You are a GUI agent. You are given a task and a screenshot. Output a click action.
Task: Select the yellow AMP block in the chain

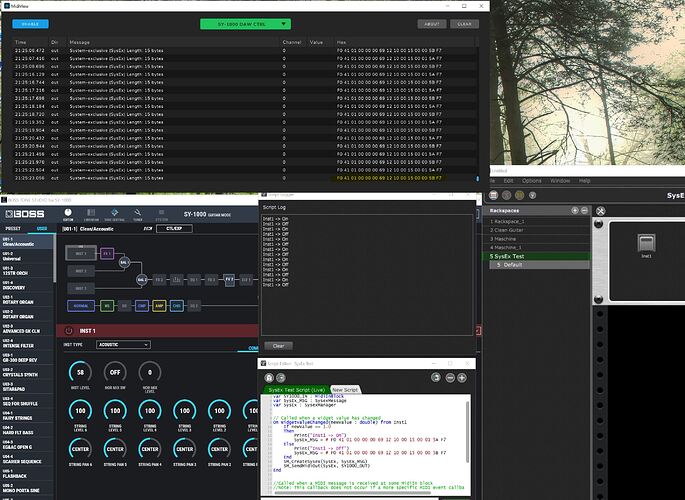pyautogui.click(x=159, y=306)
